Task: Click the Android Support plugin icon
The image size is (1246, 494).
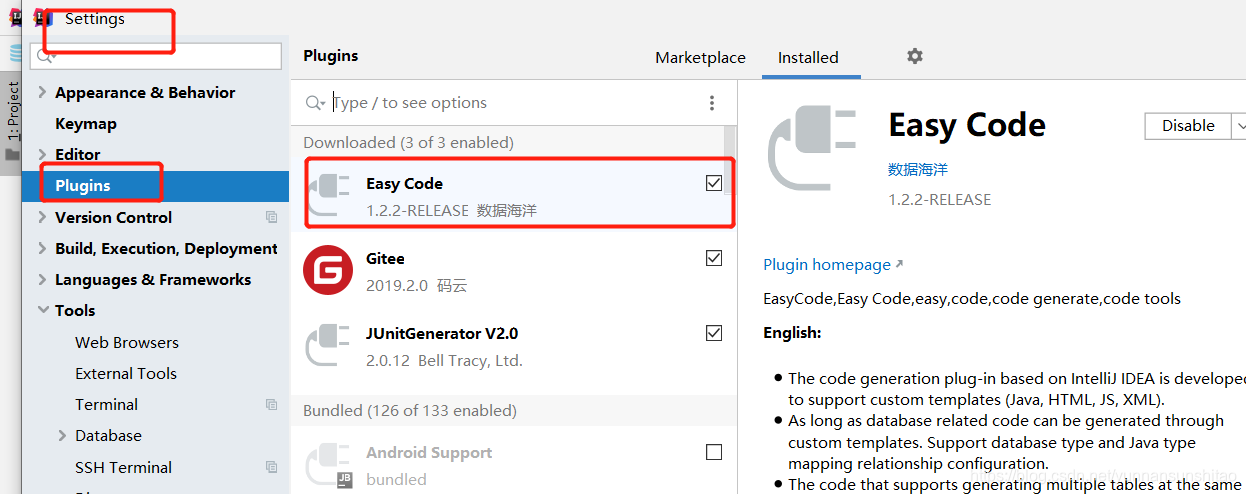Action: coord(328,464)
